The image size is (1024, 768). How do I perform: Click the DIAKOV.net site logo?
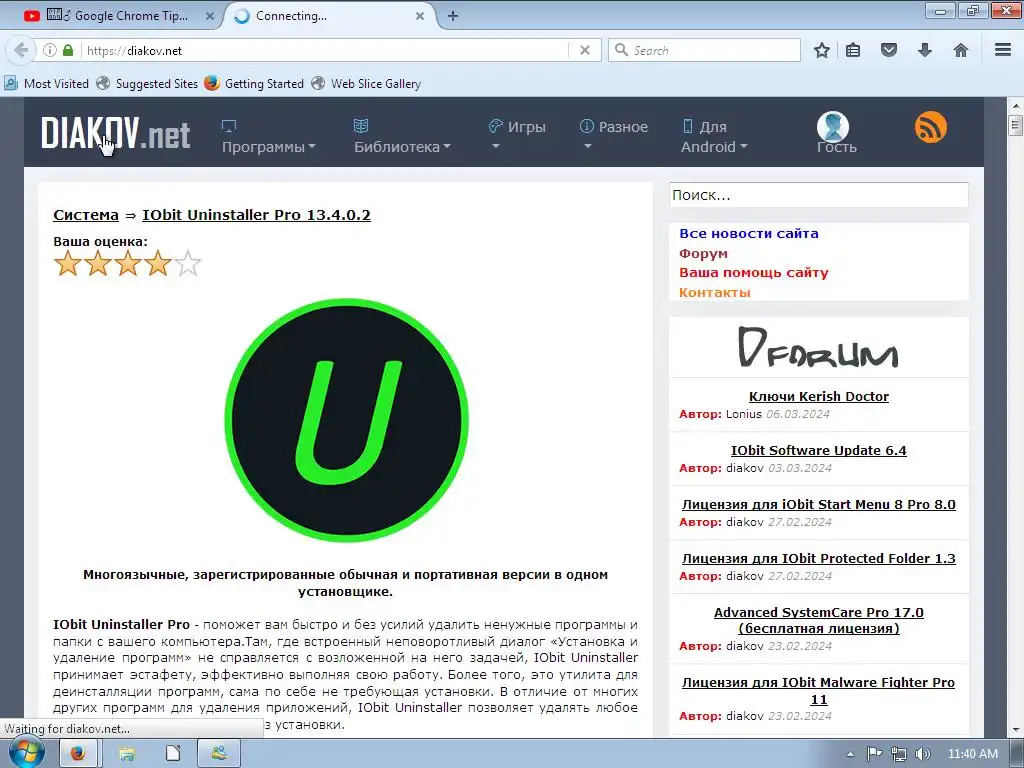click(x=116, y=134)
